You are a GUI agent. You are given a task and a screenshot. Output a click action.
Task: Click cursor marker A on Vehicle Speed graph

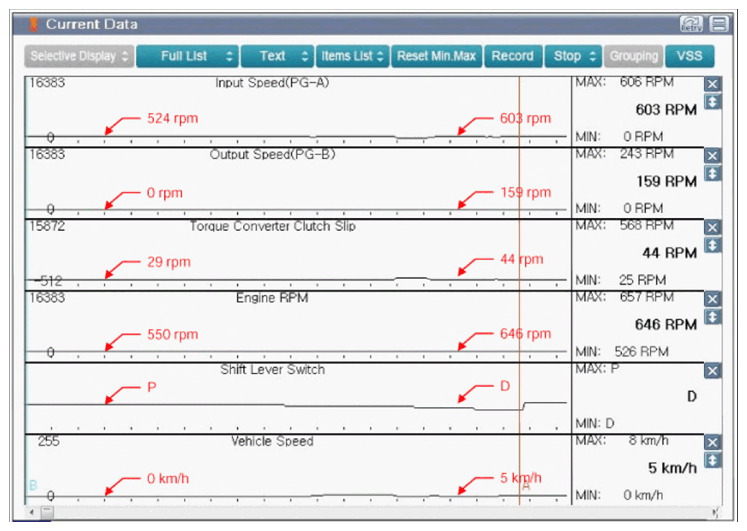coord(526,486)
